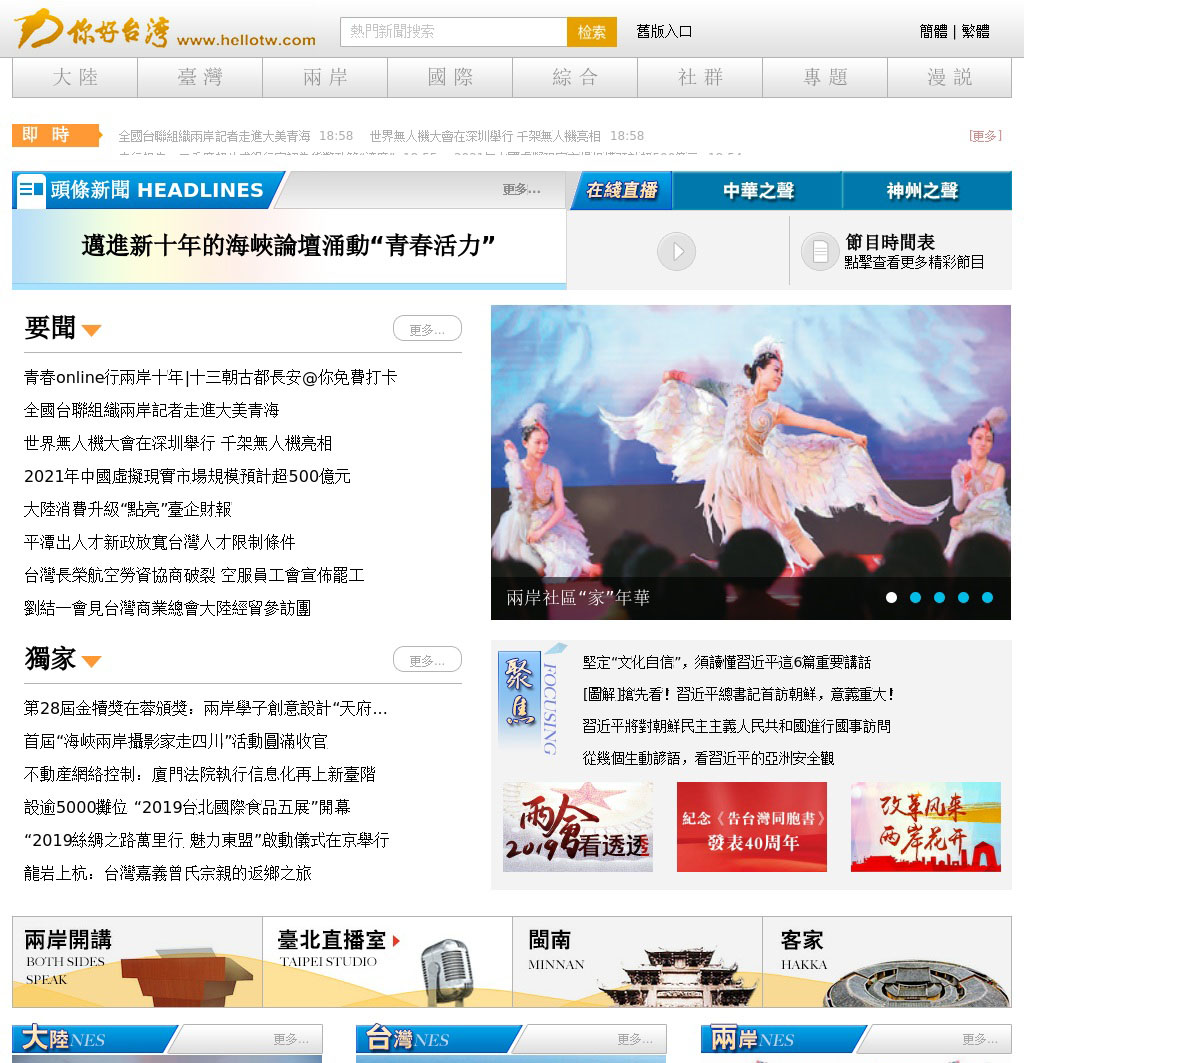Open the 兩岸社區“家”年華 slideshow image
This screenshot has height=1063, width=1200.
click(751, 462)
